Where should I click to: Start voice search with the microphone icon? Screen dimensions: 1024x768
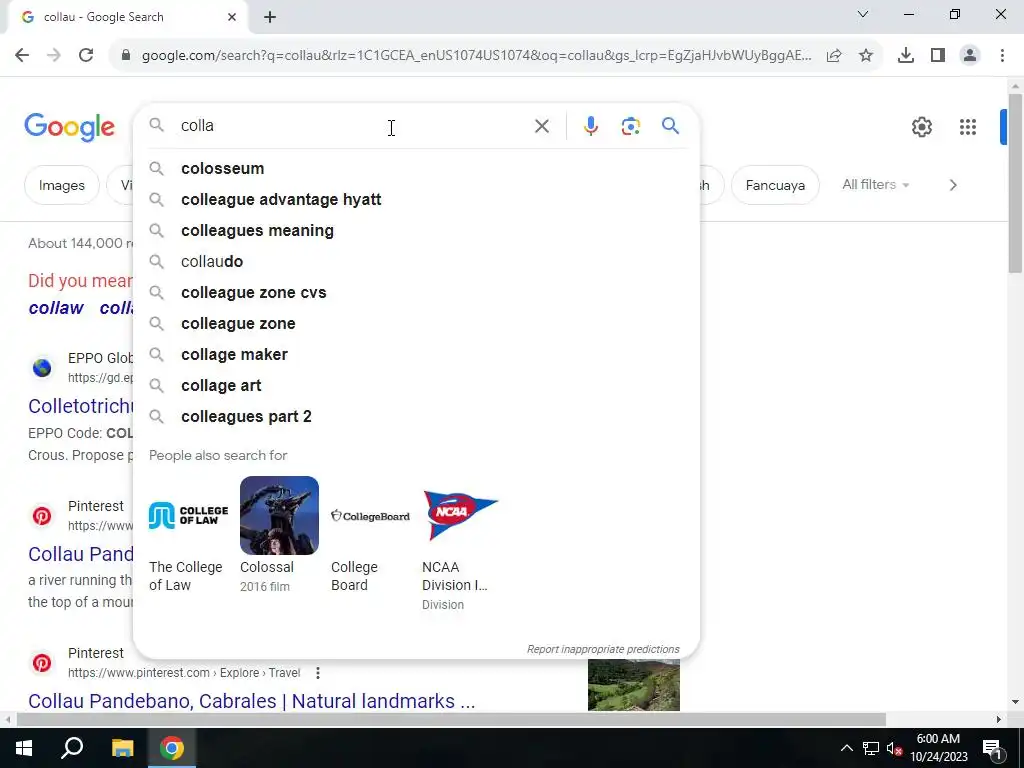click(590, 126)
